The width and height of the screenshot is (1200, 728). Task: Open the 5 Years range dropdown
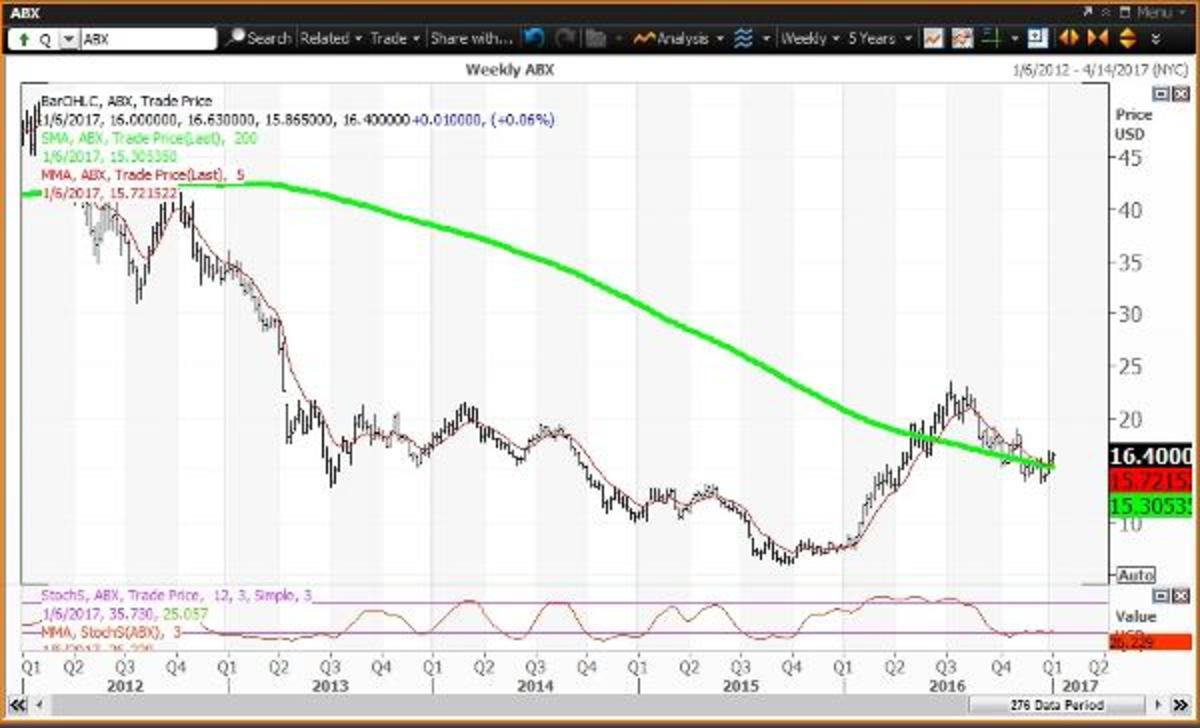click(880, 39)
